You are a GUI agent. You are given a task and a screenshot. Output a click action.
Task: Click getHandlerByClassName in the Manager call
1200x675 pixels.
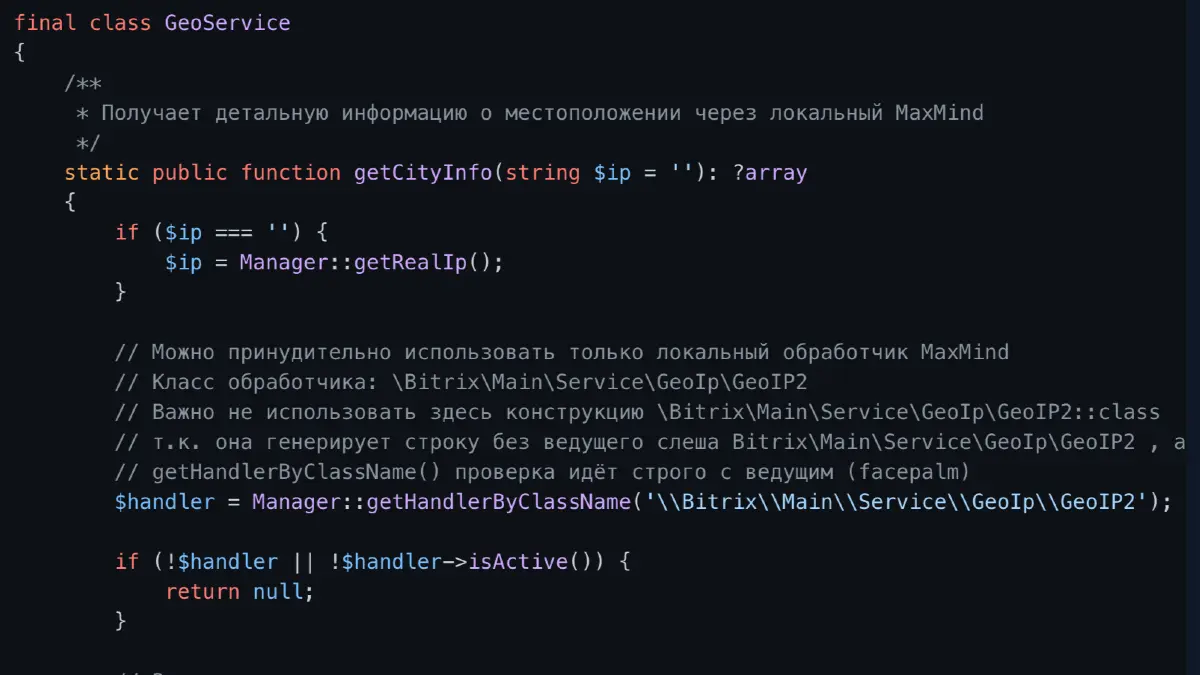tap(498, 502)
